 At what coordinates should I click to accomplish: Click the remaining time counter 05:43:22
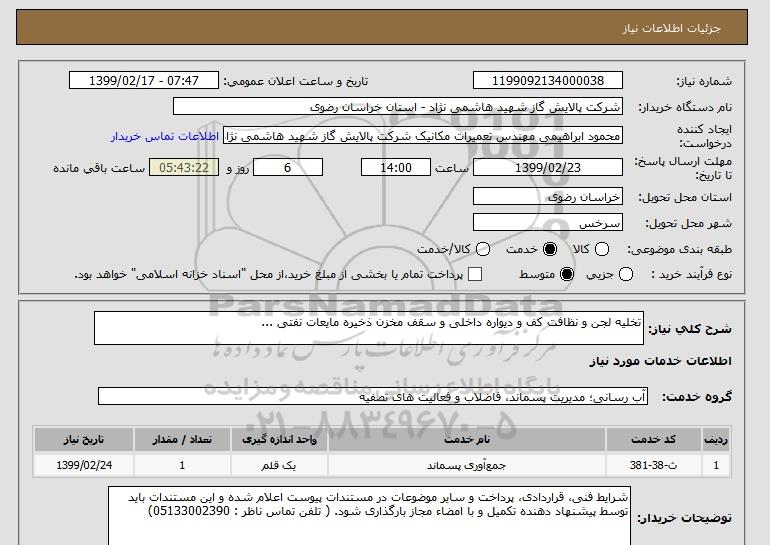tap(184, 167)
